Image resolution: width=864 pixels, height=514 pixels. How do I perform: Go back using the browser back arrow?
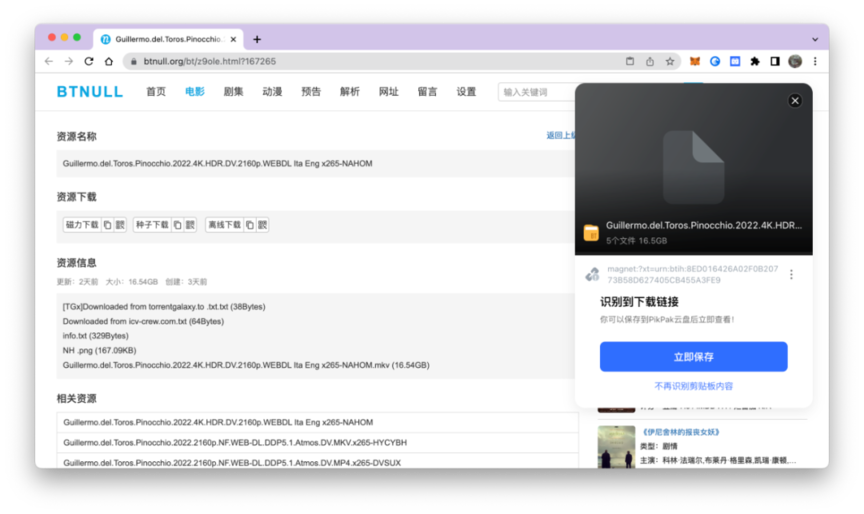[48, 61]
